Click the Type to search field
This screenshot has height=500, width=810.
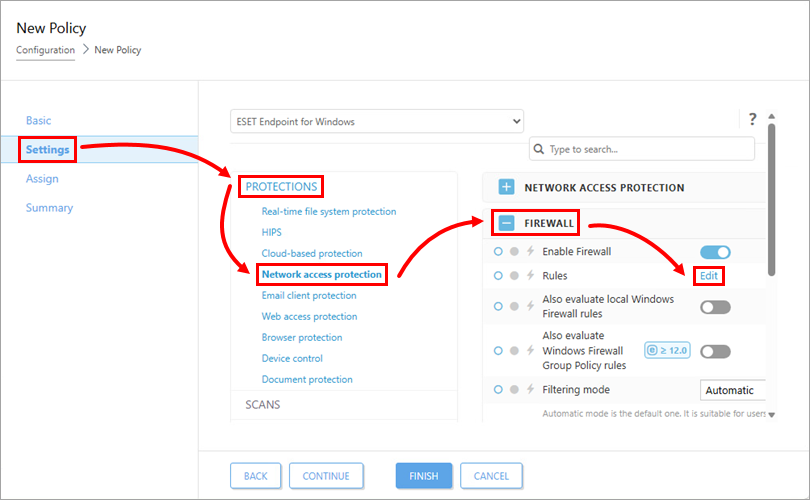click(x=642, y=149)
